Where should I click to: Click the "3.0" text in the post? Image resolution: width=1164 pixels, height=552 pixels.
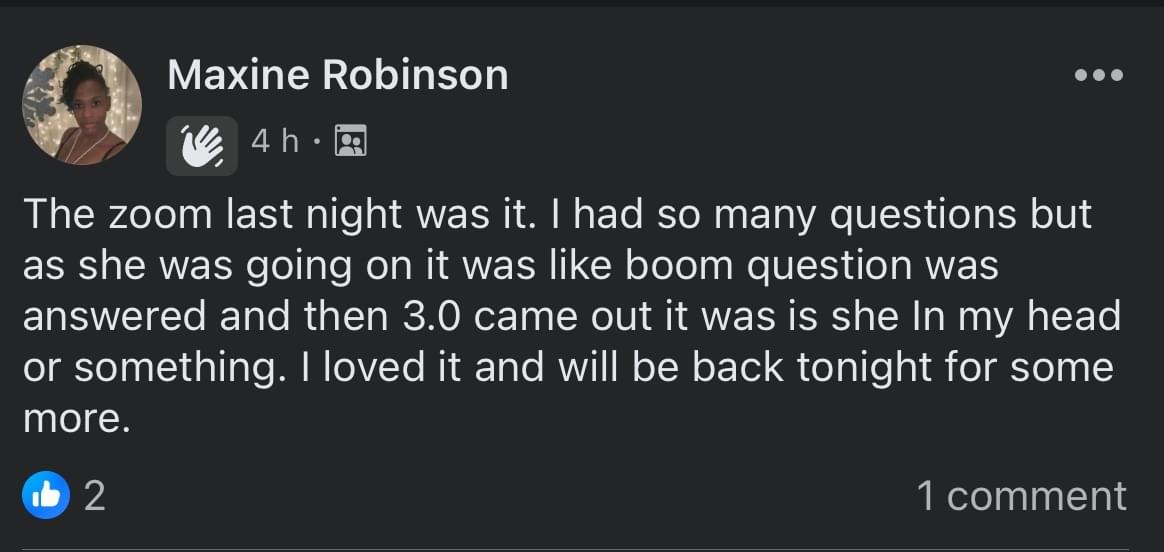431,317
